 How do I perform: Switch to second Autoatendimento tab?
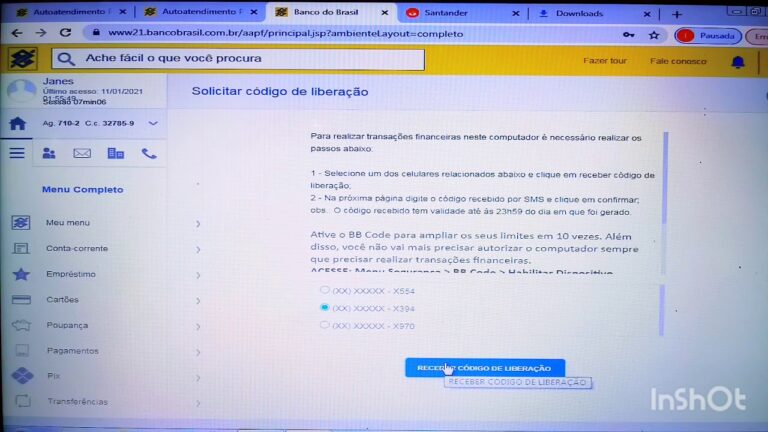coord(201,12)
